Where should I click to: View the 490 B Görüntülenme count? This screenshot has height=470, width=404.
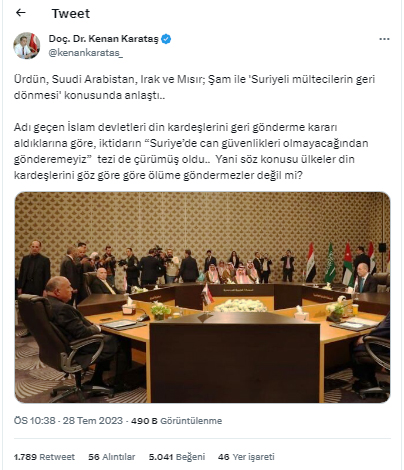point(176,421)
